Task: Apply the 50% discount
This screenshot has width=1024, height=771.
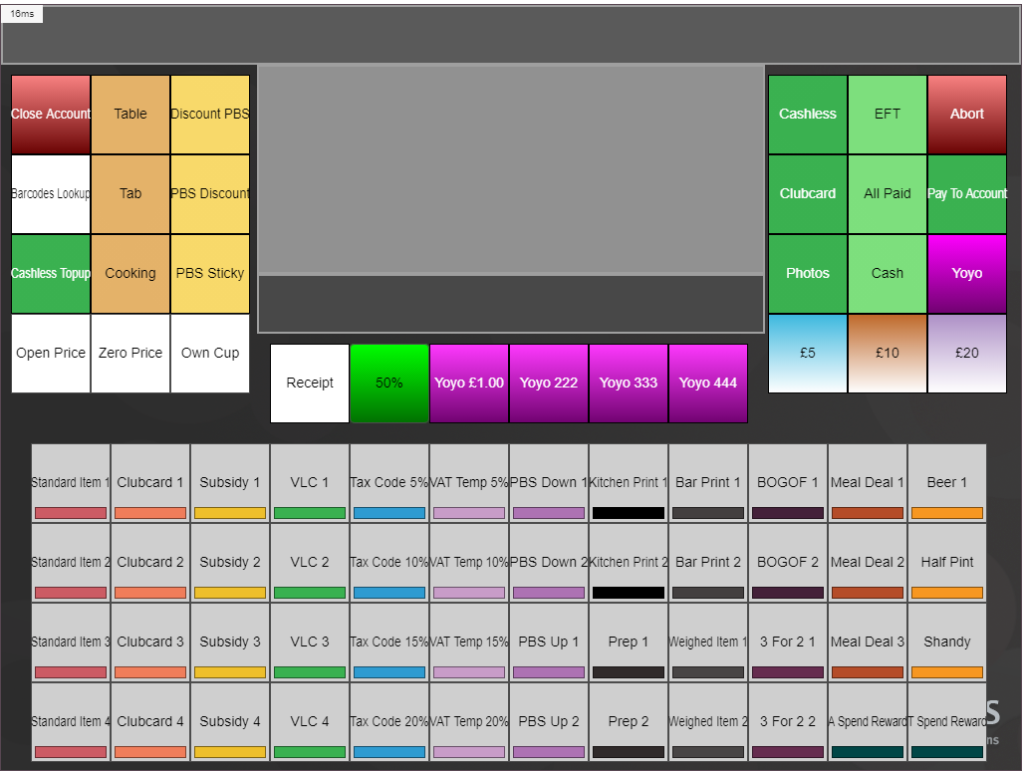Action: tap(389, 383)
